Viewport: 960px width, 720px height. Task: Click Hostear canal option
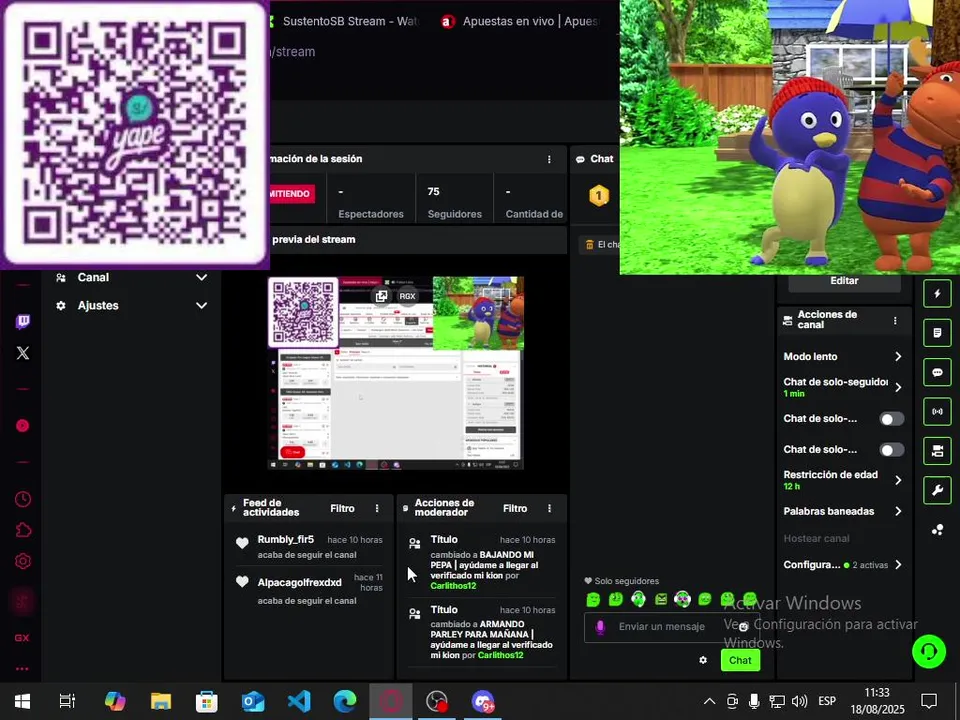point(817,539)
